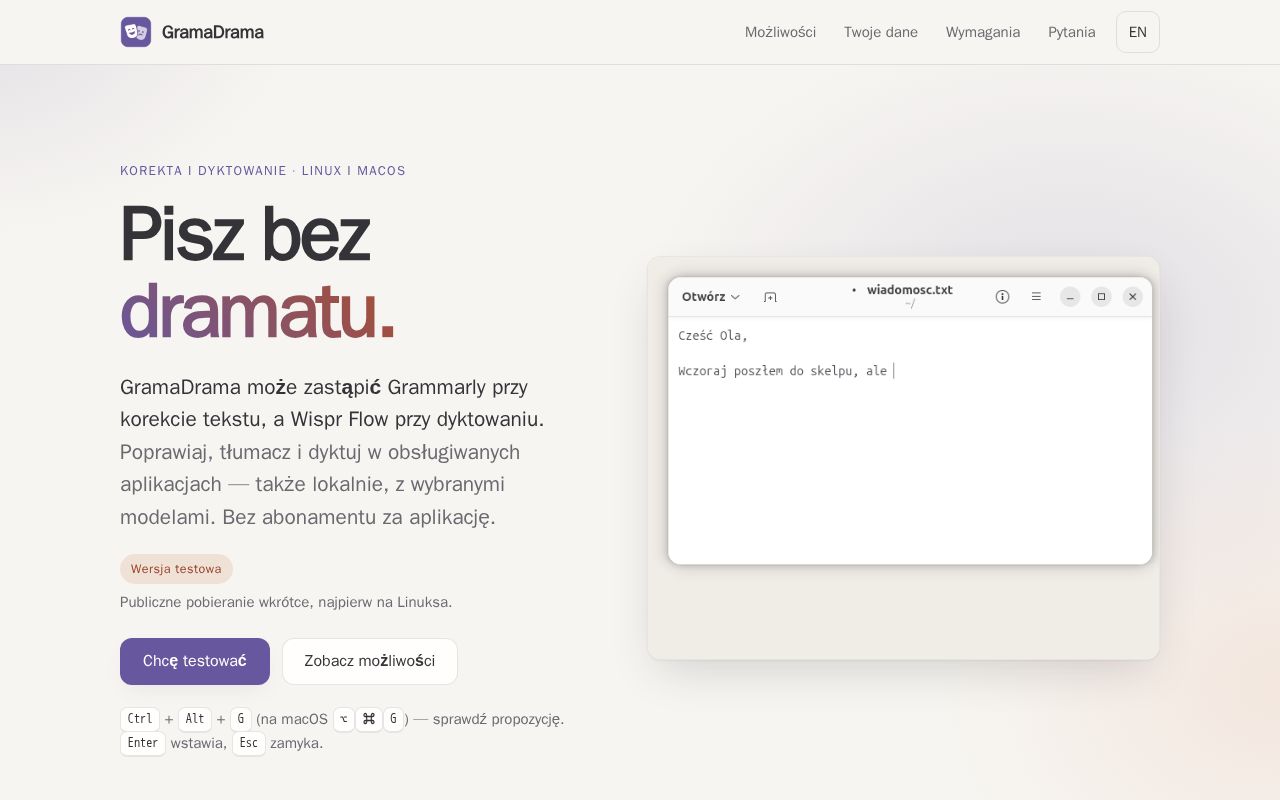This screenshot has width=1280, height=800.
Task: Click the G key badge after the Command key
Action: (x=393, y=719)
